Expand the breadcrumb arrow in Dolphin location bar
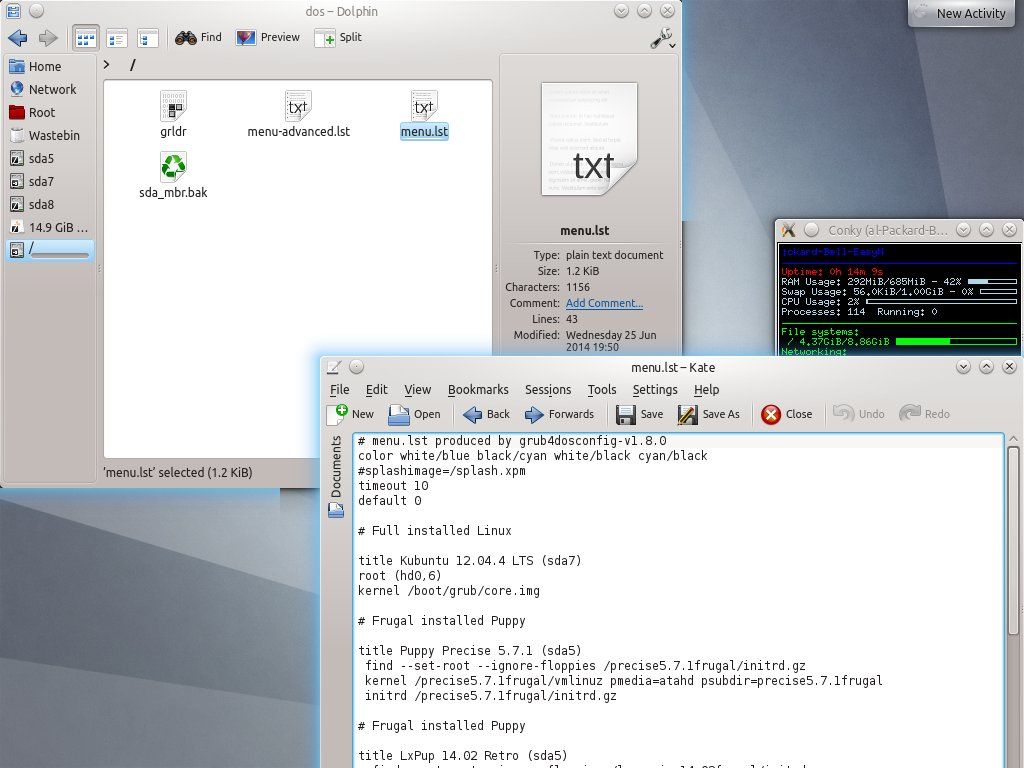The width and height of the screenshot is (1024, 768). click(x=106, y=65)
